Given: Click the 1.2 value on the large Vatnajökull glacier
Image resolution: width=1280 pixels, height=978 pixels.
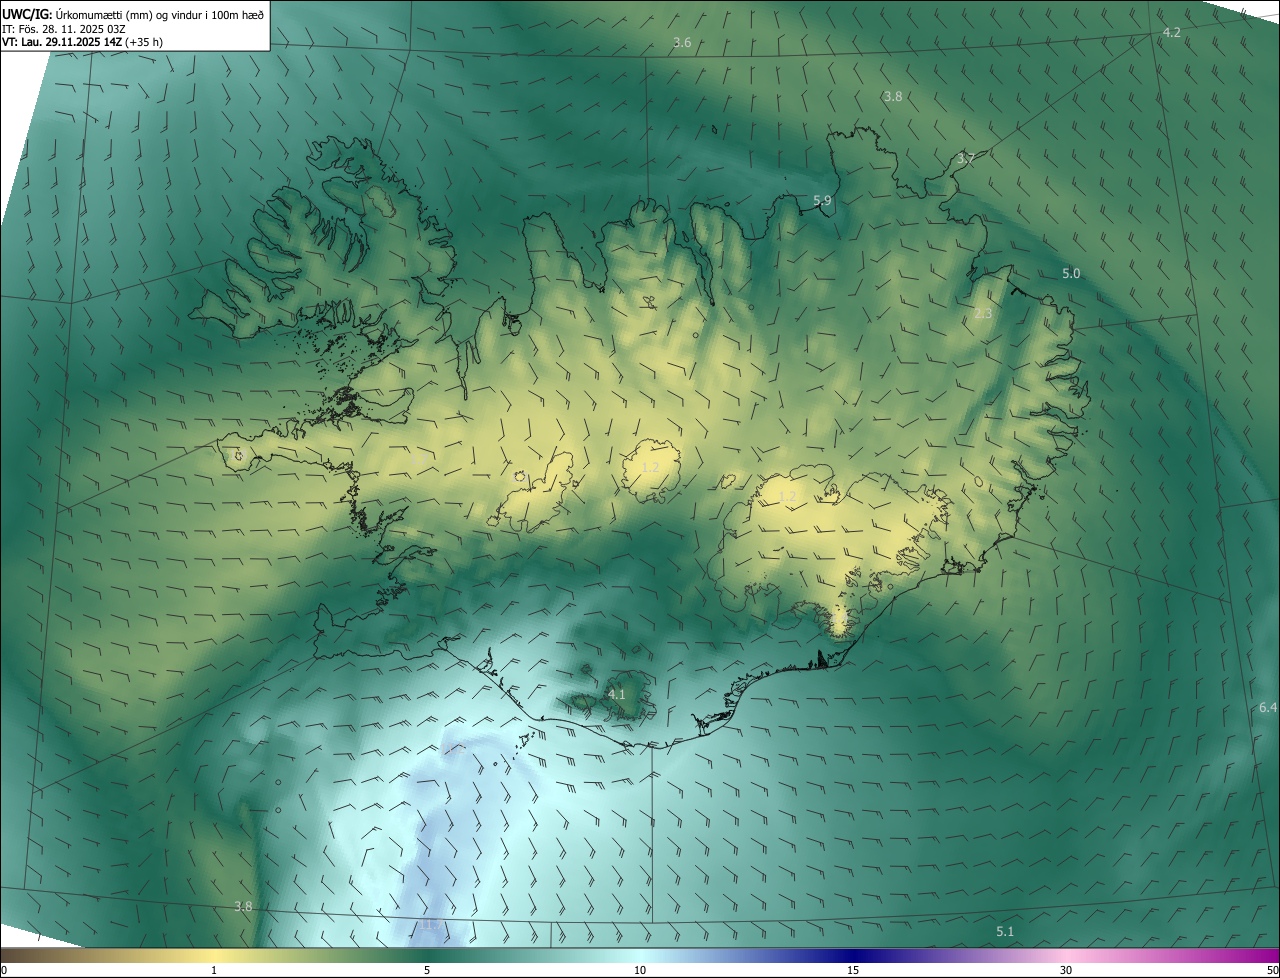Looking at the screenshot, I should [x=787, y=497].
